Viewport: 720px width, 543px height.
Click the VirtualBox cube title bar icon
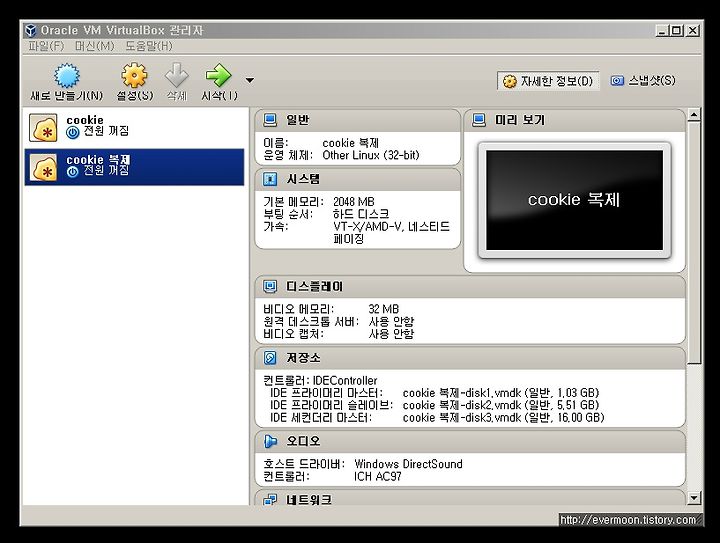pos(30,30)
